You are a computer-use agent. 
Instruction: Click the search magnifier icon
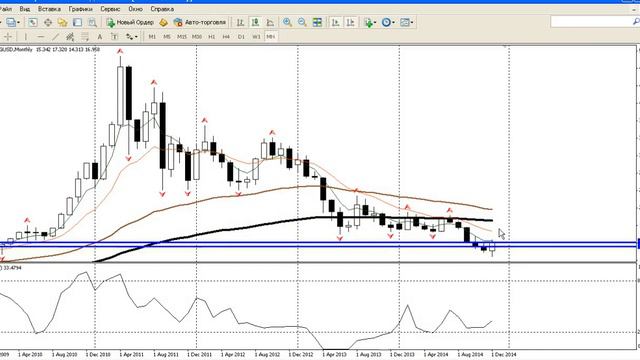(636, 22)
